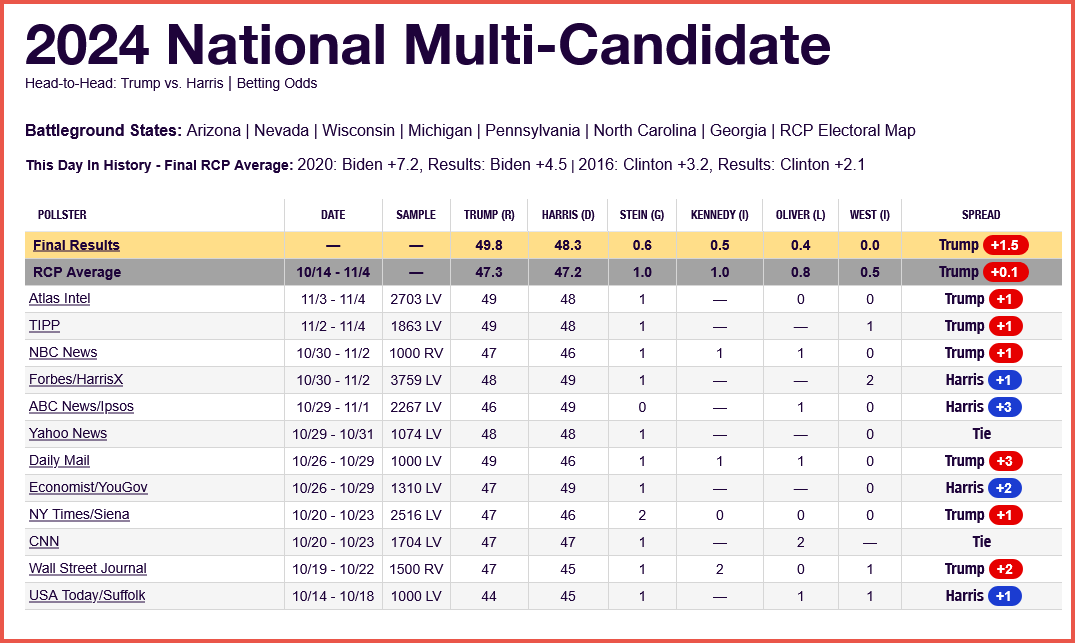Click the Final Results link
The width and height of the screenshot is (1075, 643).
pyautogui.click(x=76, y=245)
